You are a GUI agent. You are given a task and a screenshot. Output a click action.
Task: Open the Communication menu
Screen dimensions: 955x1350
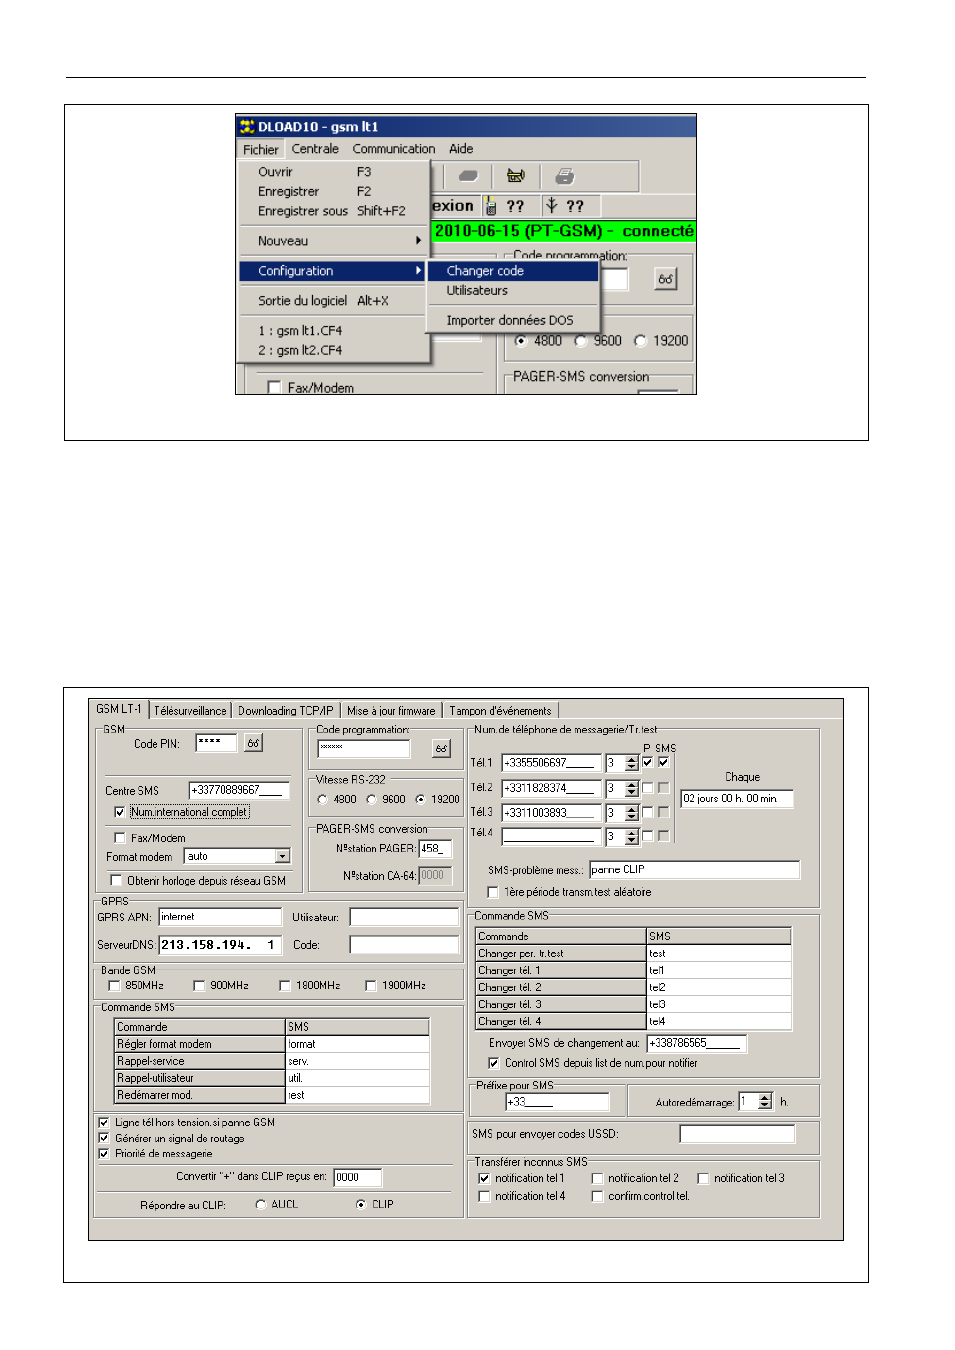pyautogui.click(x=394, y=149)
